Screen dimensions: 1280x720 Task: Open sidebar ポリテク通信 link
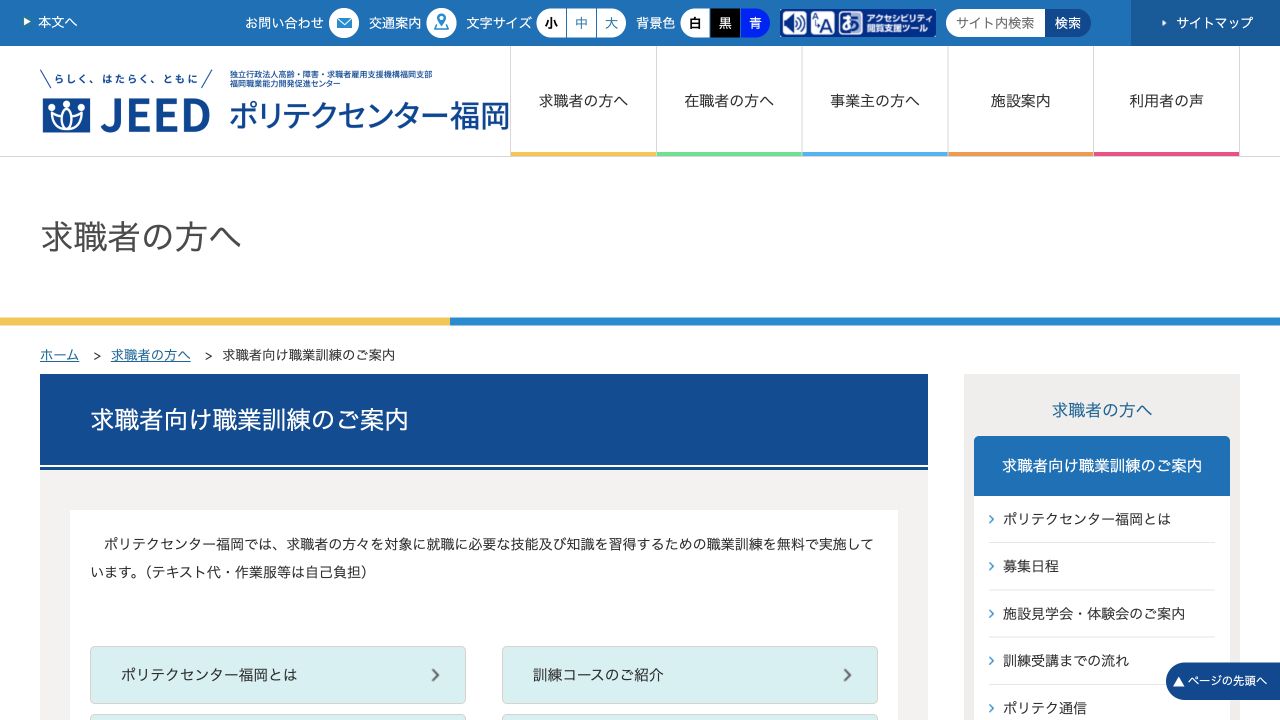tap(1102, 707)
